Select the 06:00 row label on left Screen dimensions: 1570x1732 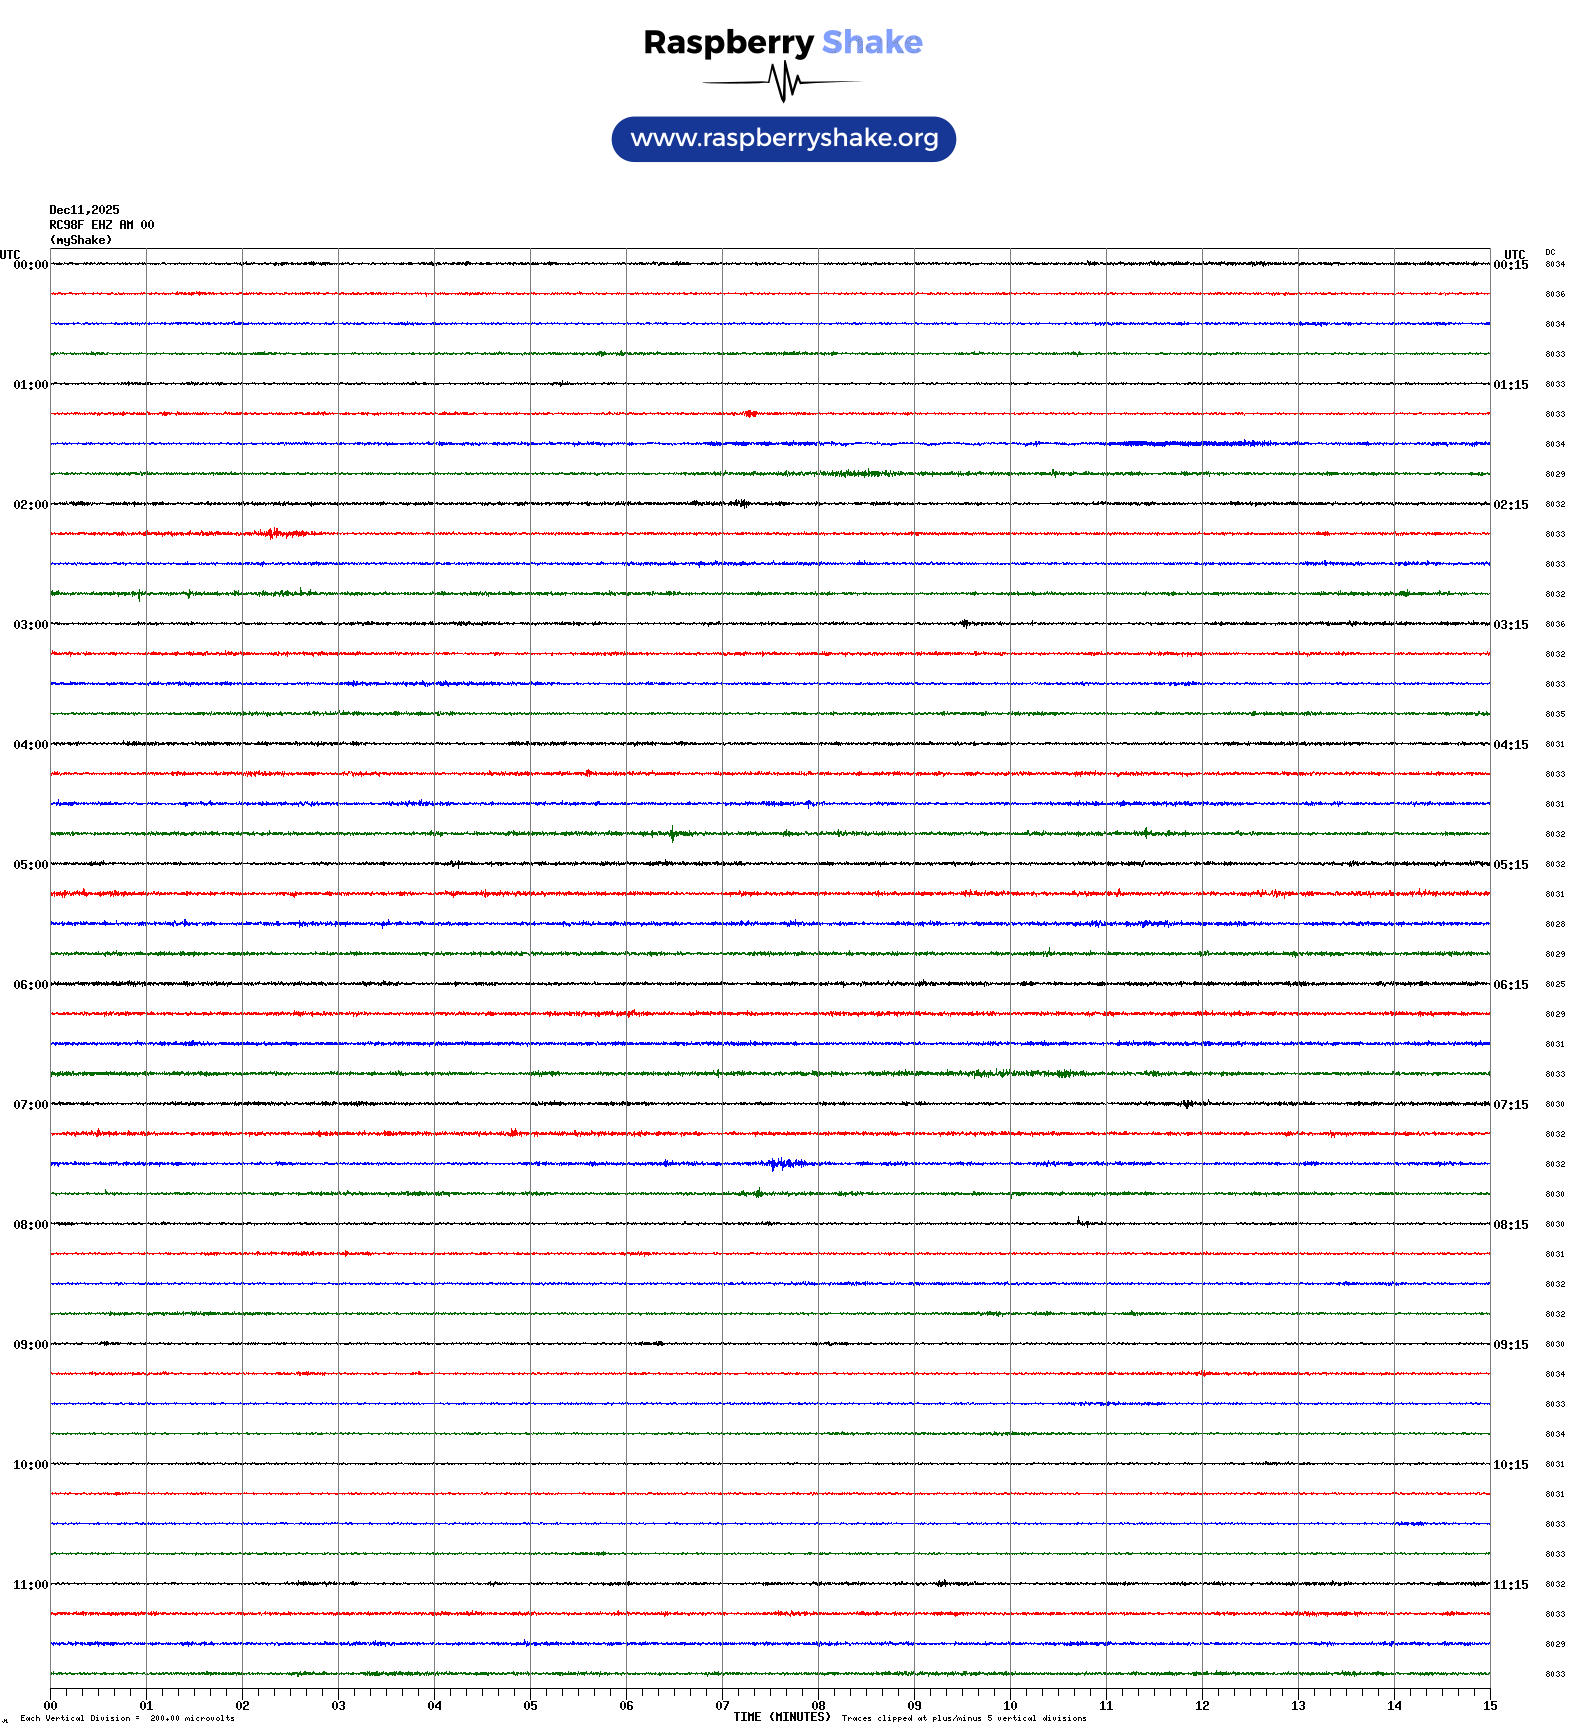coord(30,985)
